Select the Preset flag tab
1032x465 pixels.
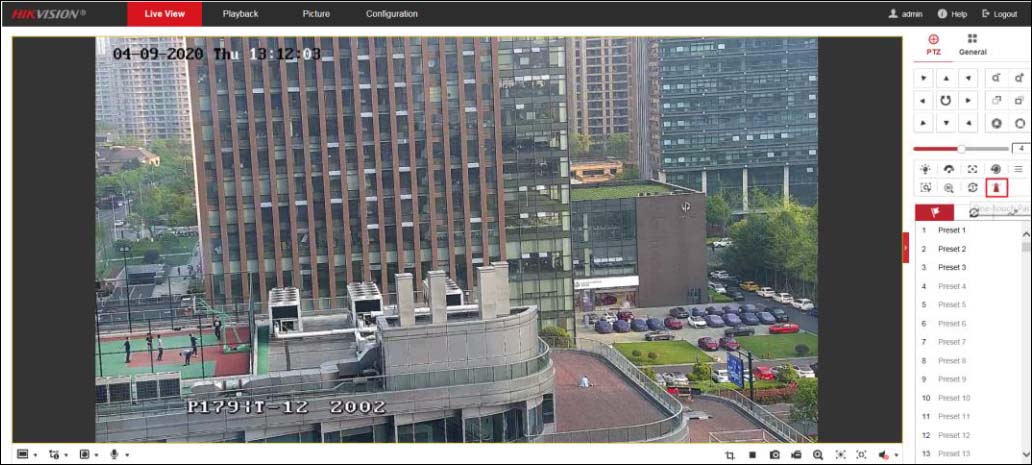click(x=934, y=212)
